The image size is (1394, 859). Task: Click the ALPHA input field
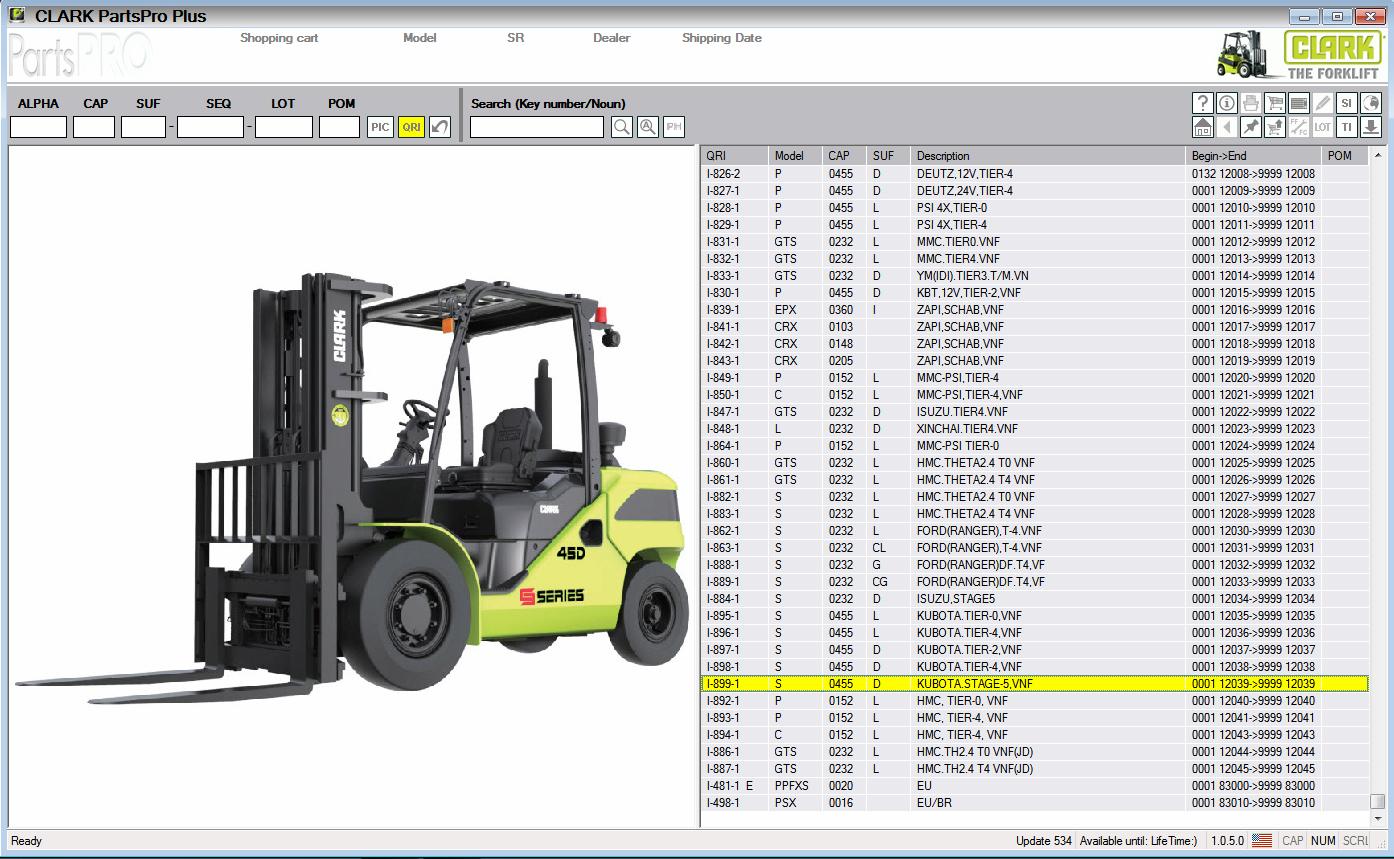click(38, 127)
